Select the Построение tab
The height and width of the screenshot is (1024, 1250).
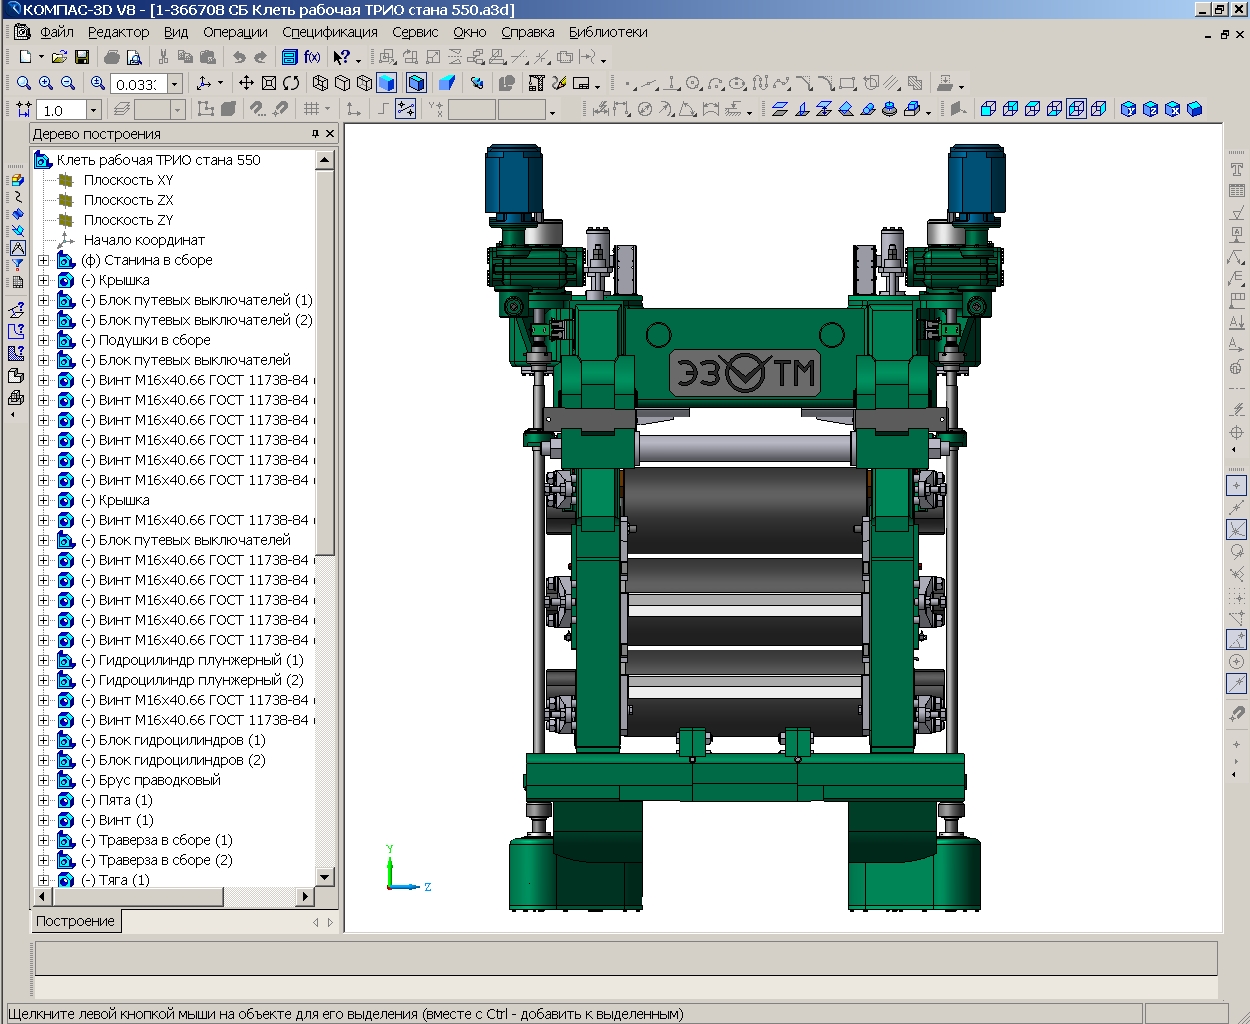coord(75,921)
